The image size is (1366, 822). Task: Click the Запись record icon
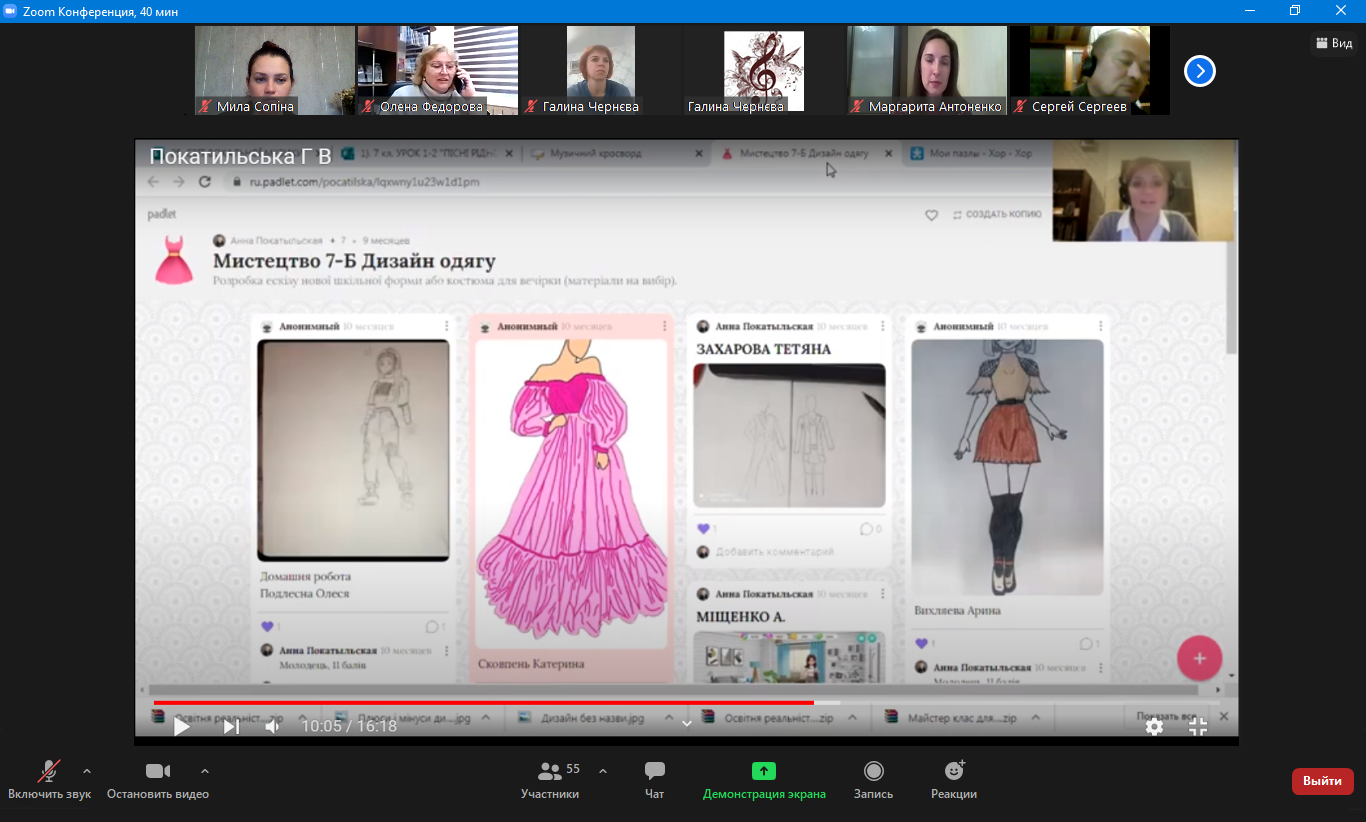(x=873, y=771)
